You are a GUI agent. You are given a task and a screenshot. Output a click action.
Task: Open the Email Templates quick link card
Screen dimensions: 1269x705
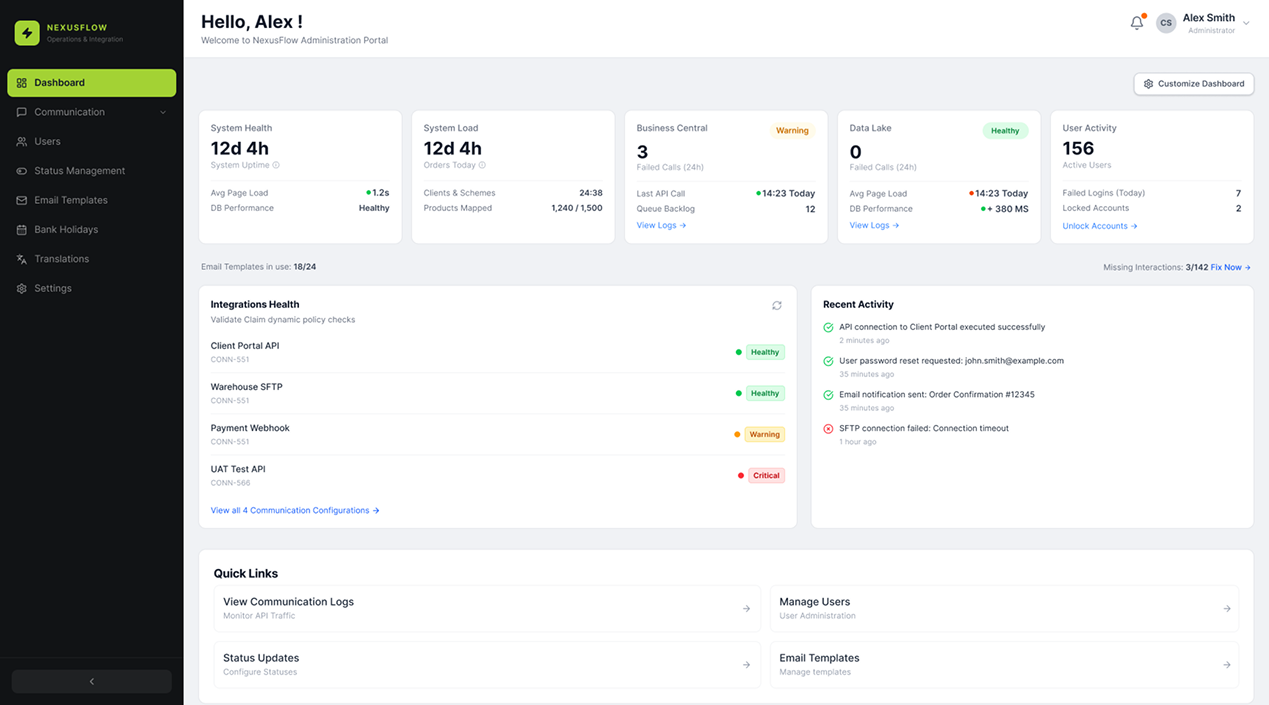point(1004,664)
